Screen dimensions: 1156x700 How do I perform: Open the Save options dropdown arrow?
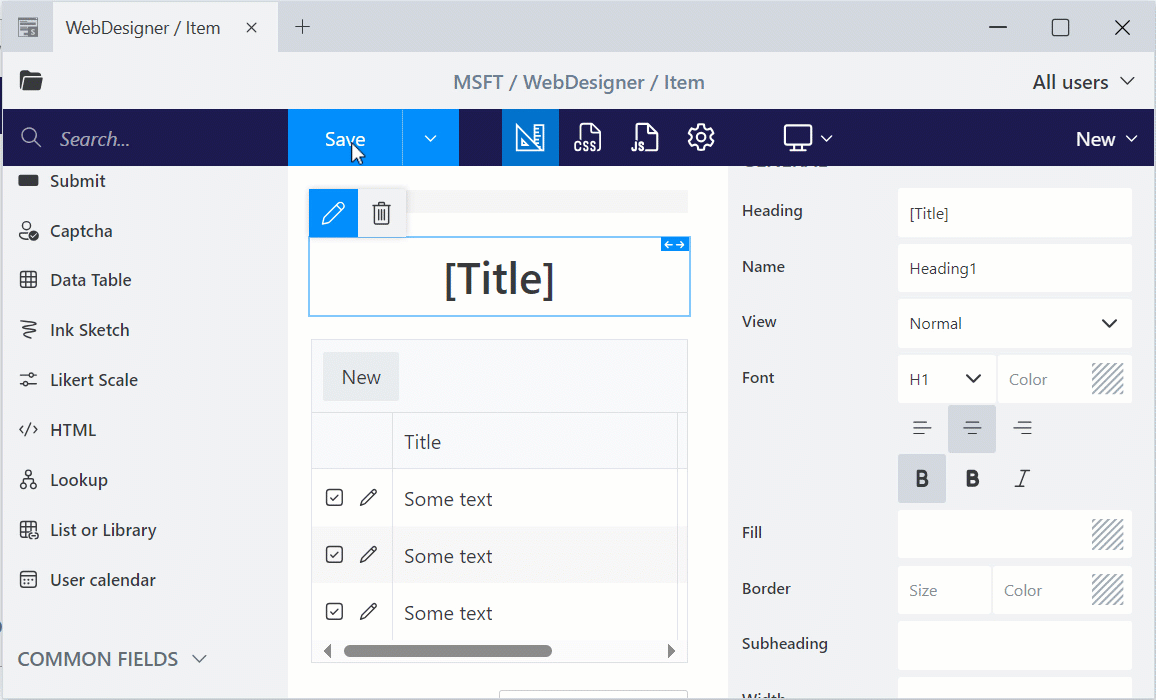tap(431, 138)
